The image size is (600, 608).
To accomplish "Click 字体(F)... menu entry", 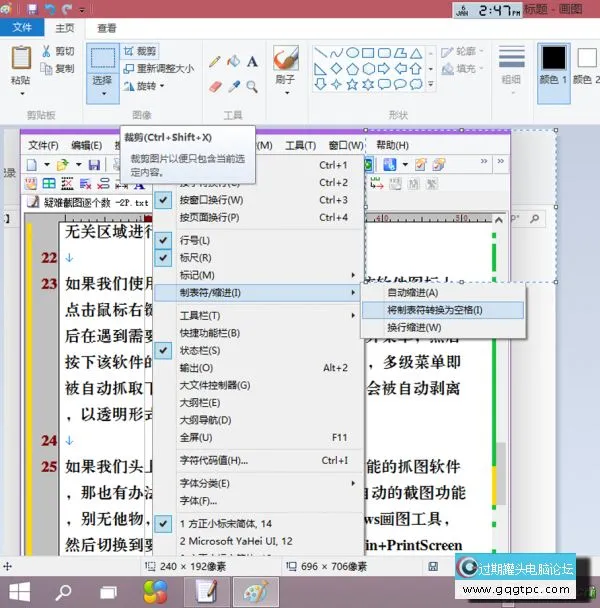I will pyautogui.click(x=259, y=501).
